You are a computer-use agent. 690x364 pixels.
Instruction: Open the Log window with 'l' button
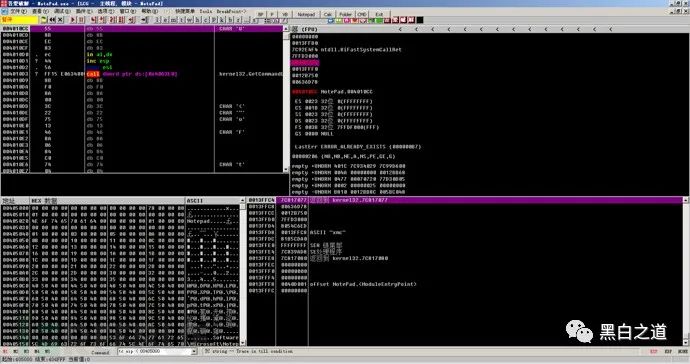coord(157,20)
